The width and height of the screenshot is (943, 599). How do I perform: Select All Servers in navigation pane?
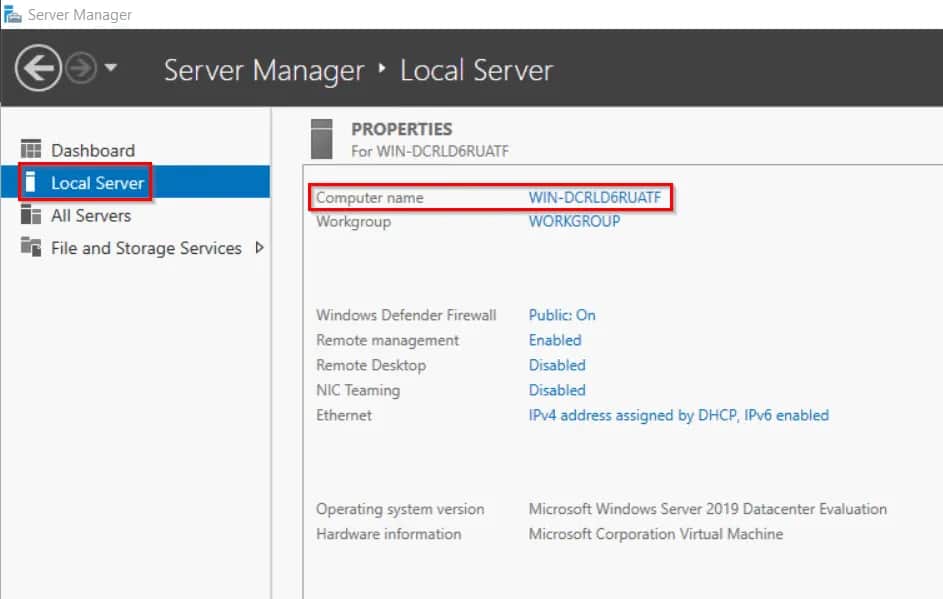(90, 215)
